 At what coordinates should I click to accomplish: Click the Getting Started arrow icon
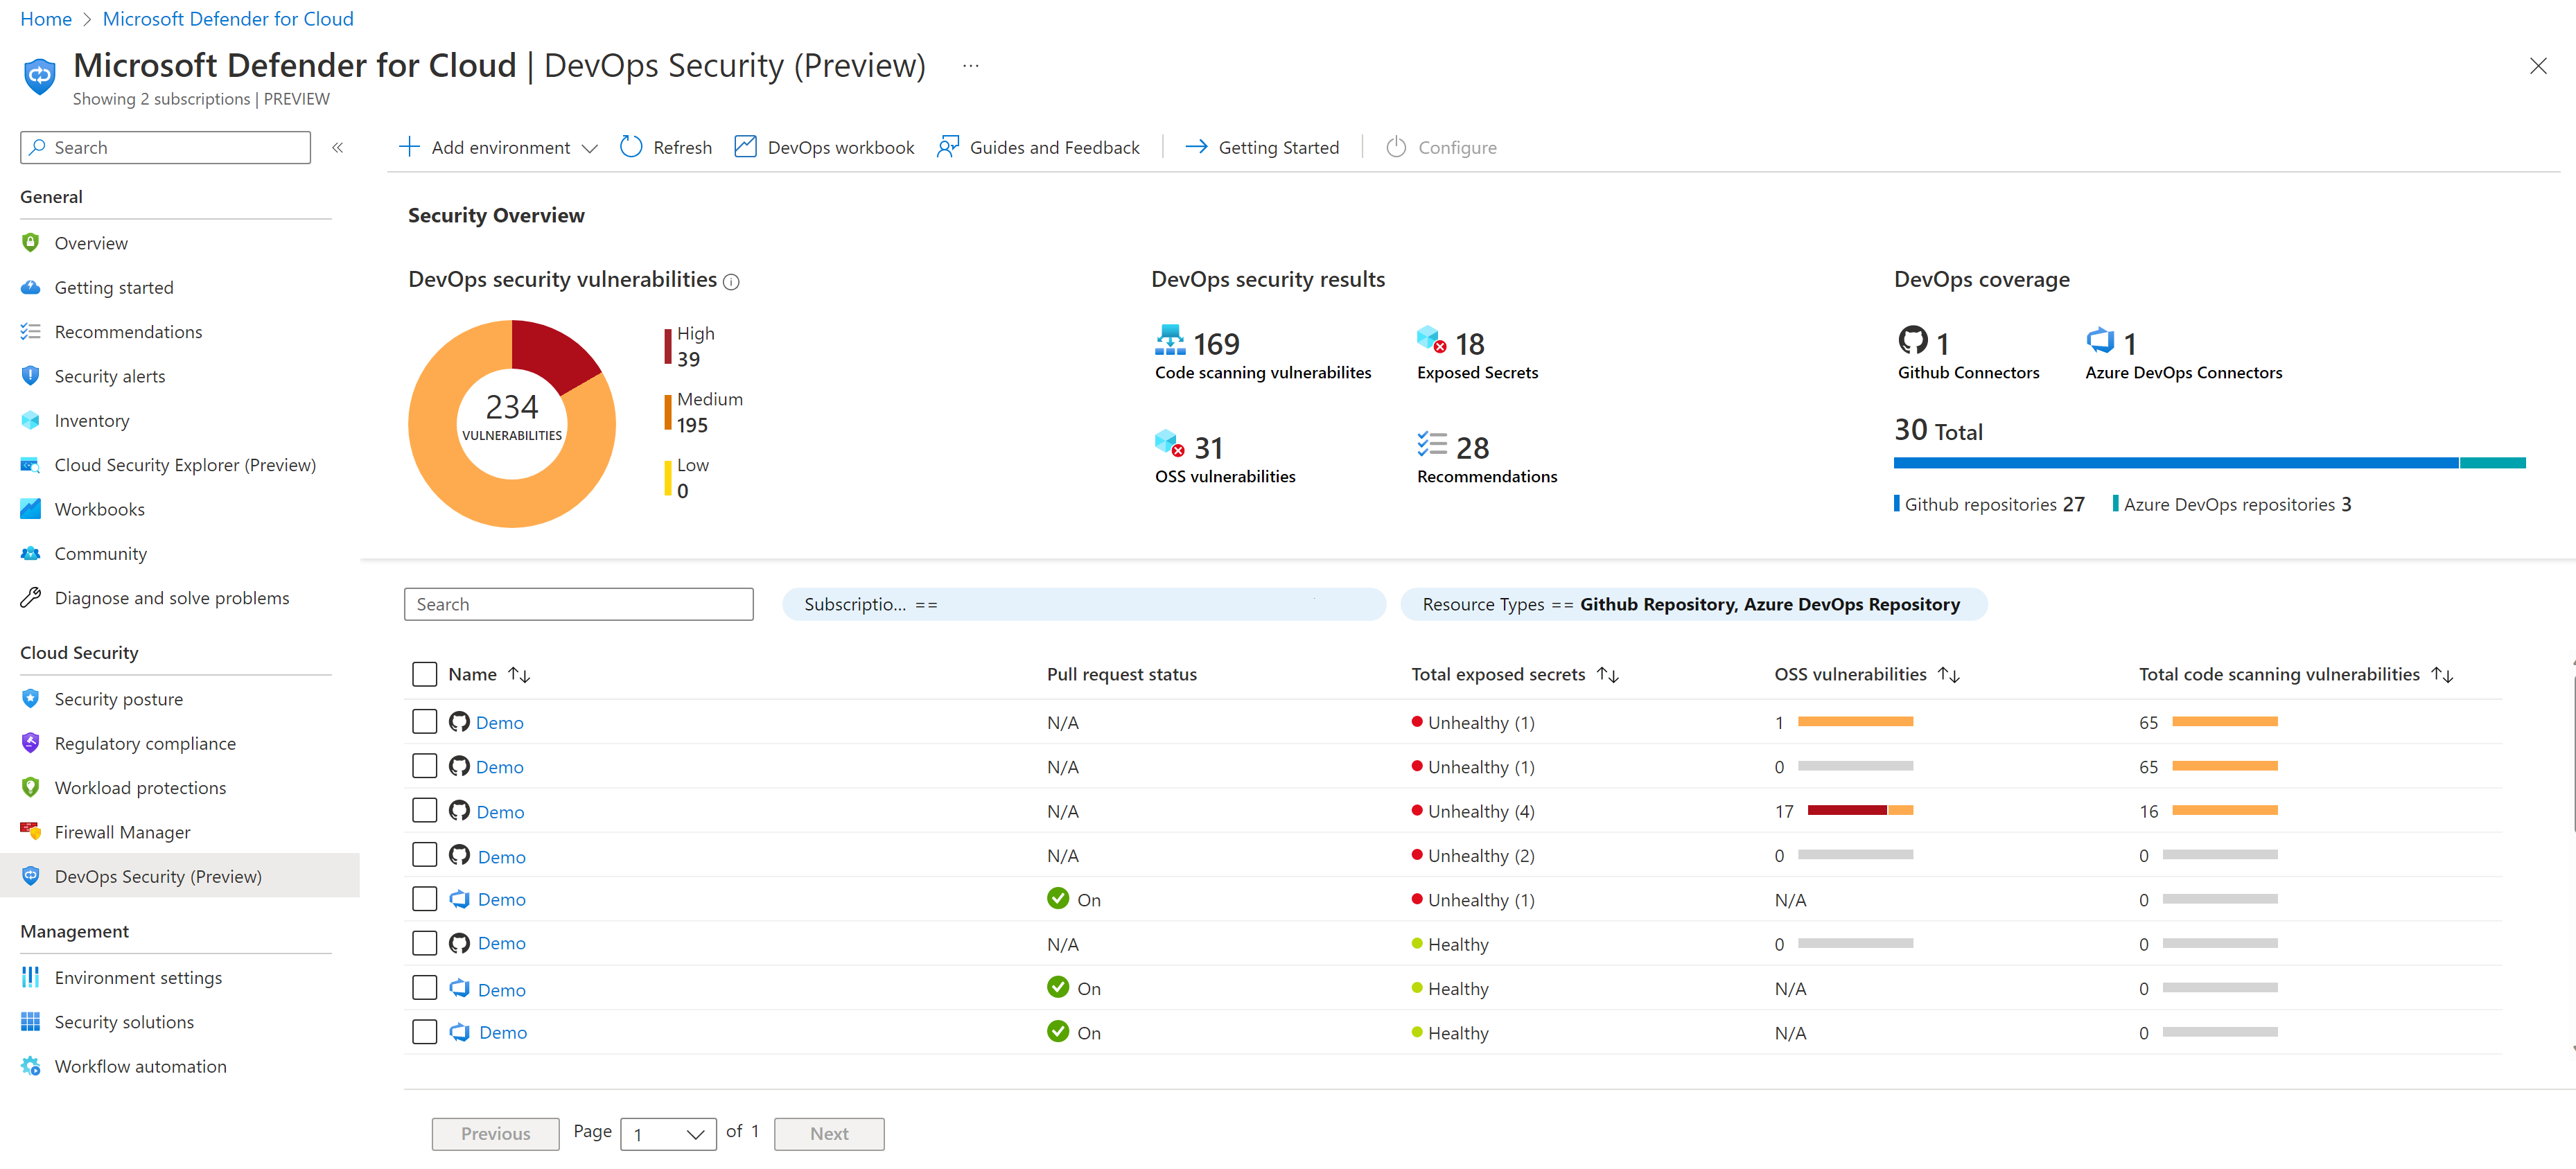click(1196, 147)
